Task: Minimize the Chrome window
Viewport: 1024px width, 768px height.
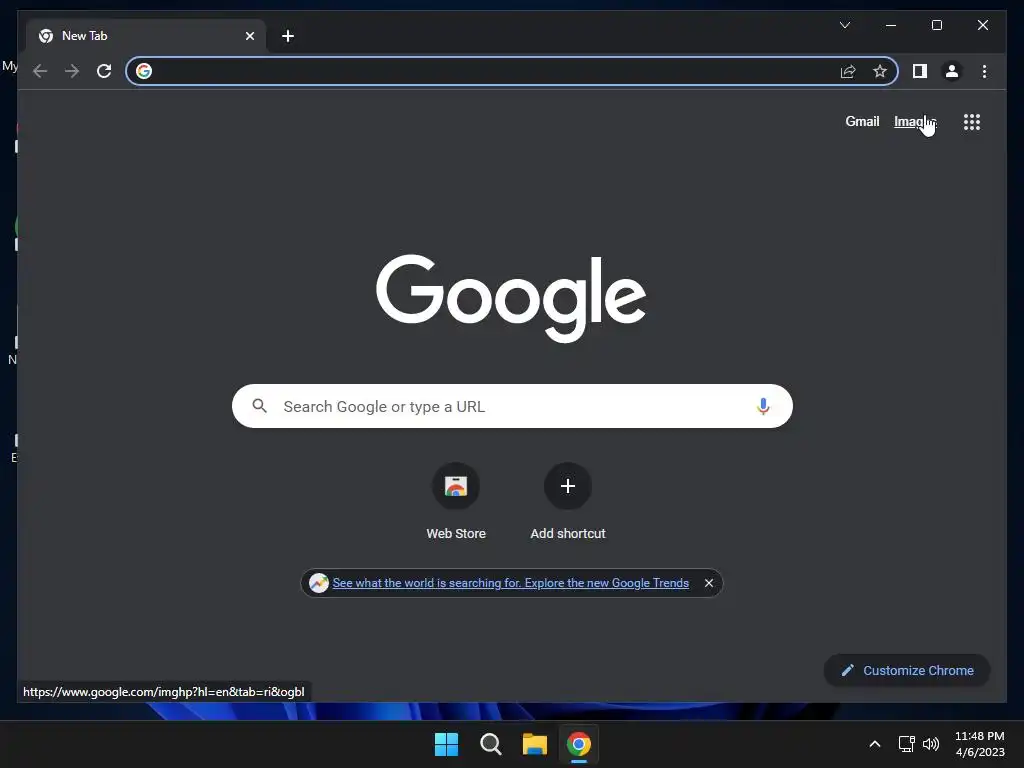Action: pos(891,25)
